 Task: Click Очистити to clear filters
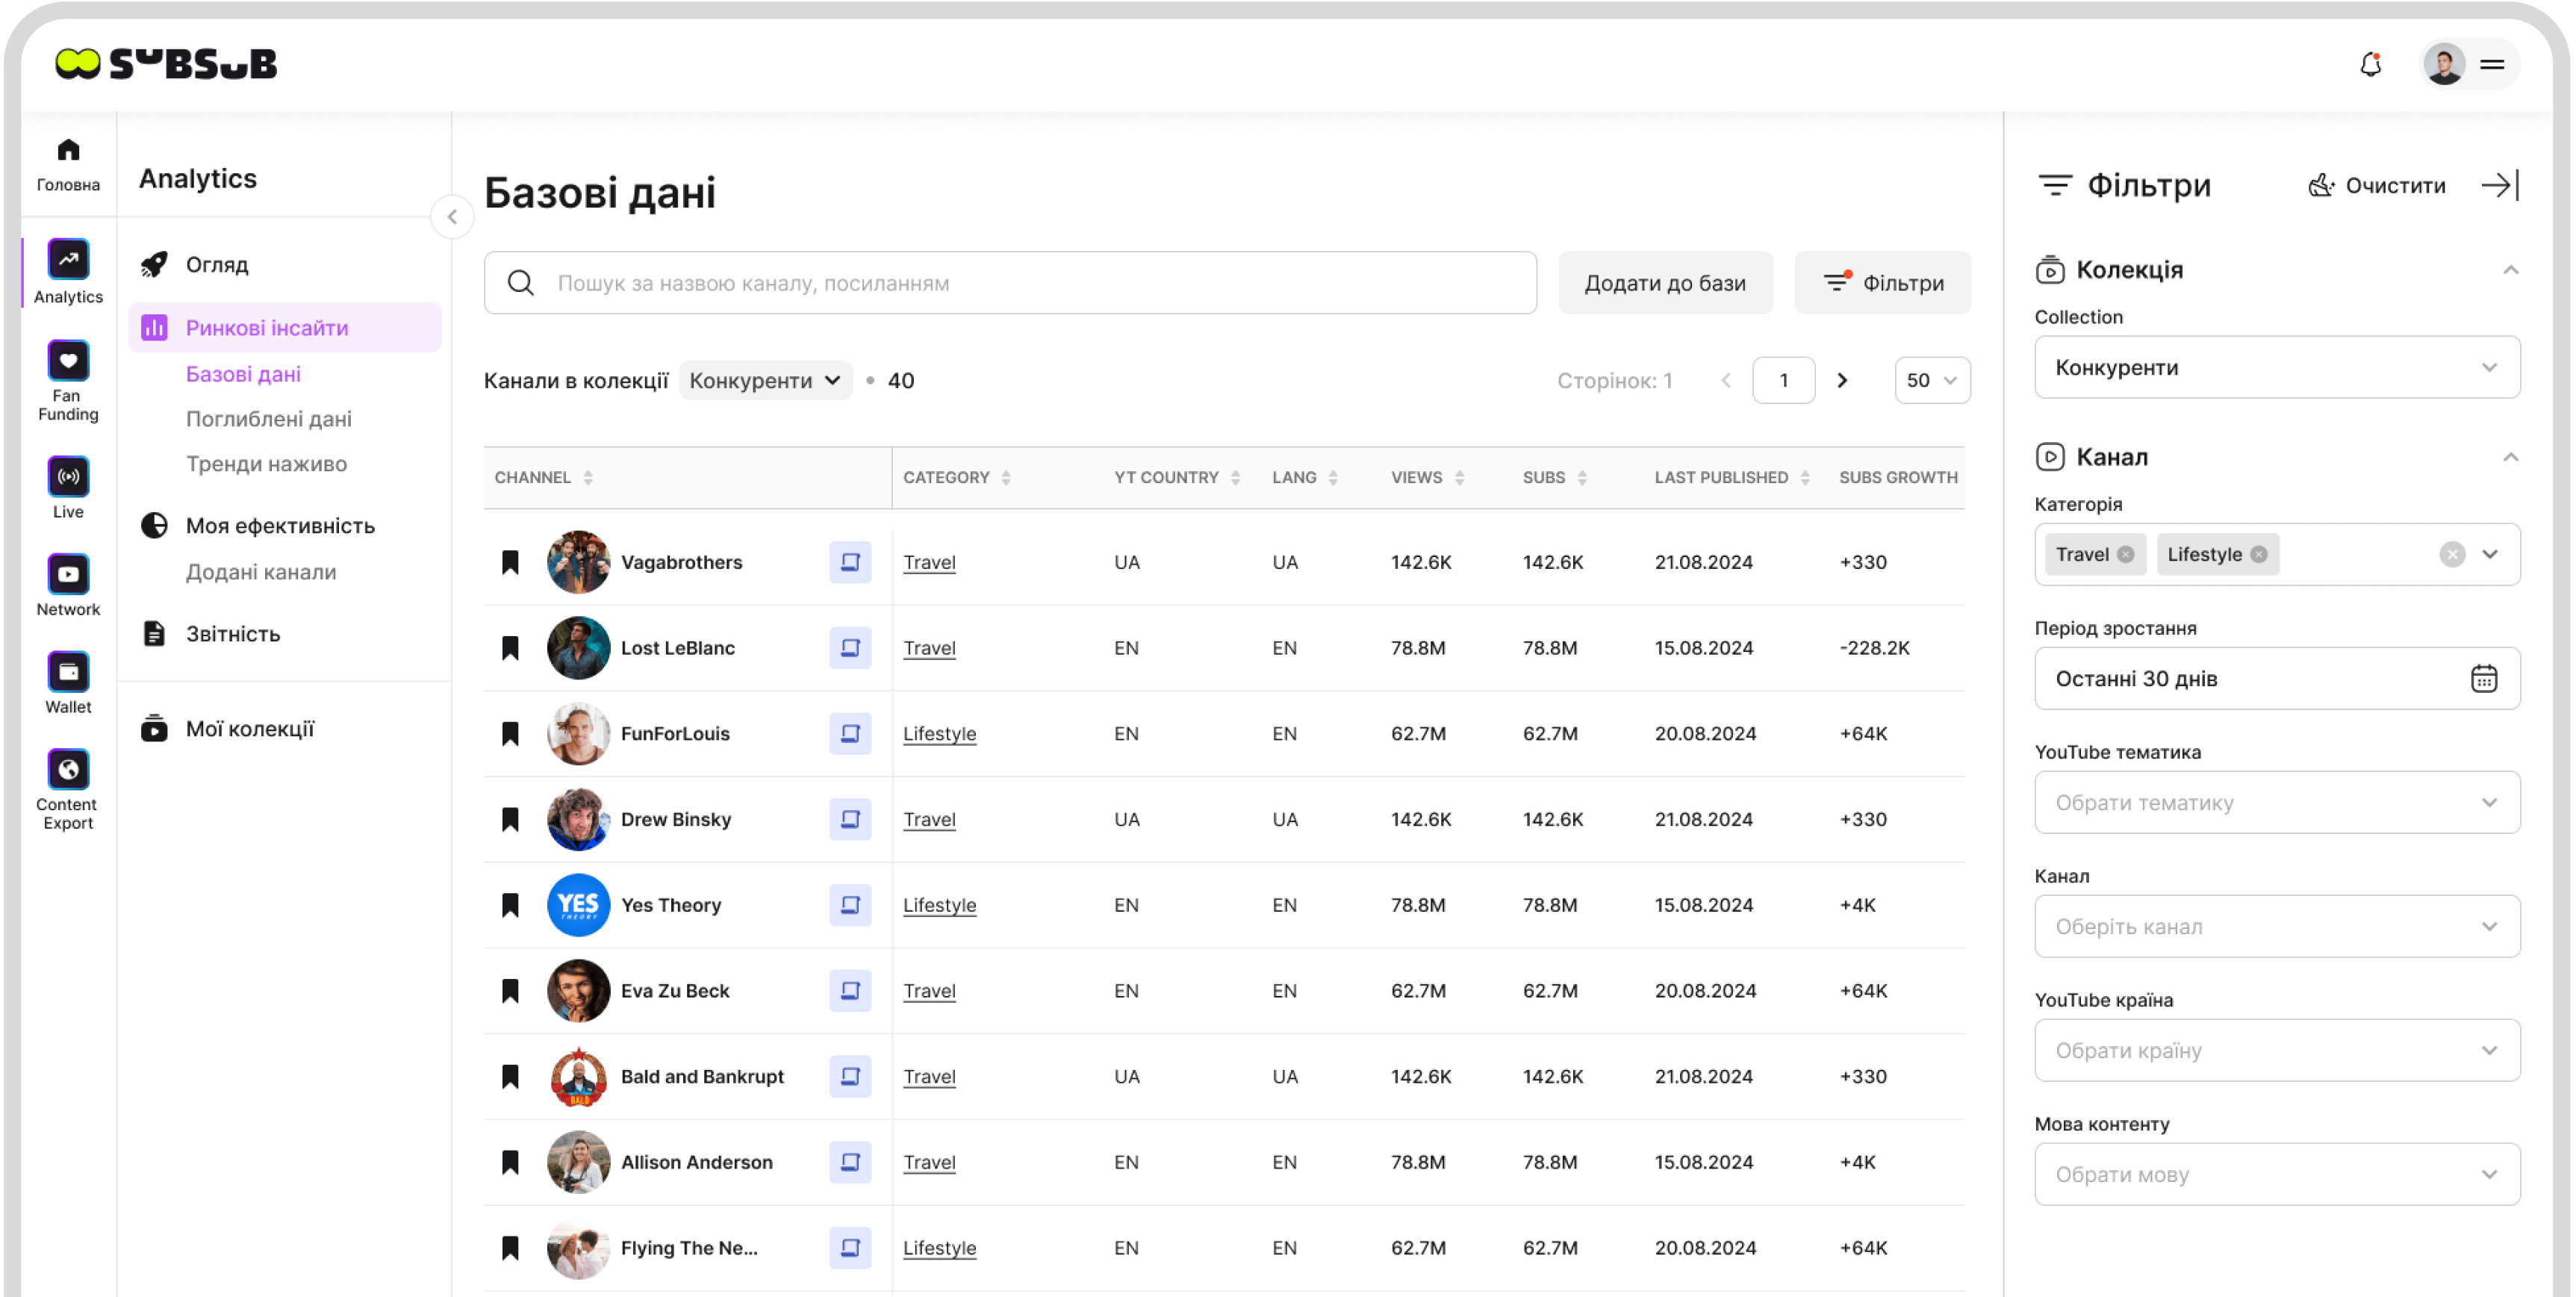[2377, 185]
